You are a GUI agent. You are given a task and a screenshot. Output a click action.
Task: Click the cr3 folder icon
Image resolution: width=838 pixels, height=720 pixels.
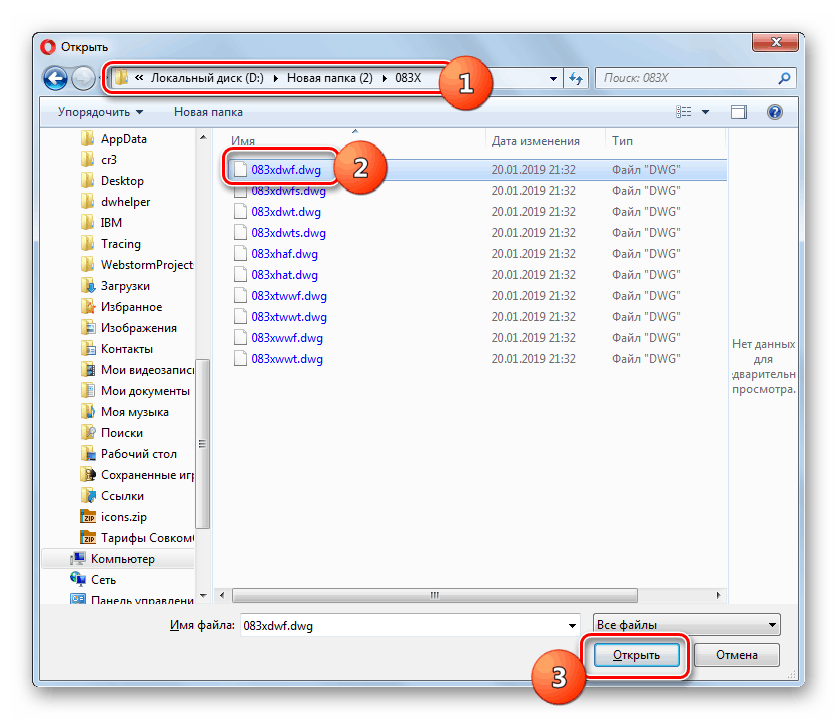[87, 160]
